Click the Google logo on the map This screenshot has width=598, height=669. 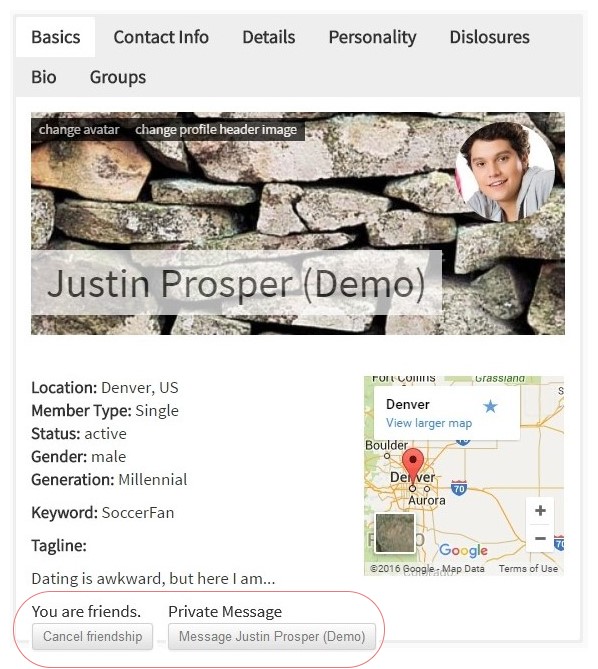tap(463, 550)
